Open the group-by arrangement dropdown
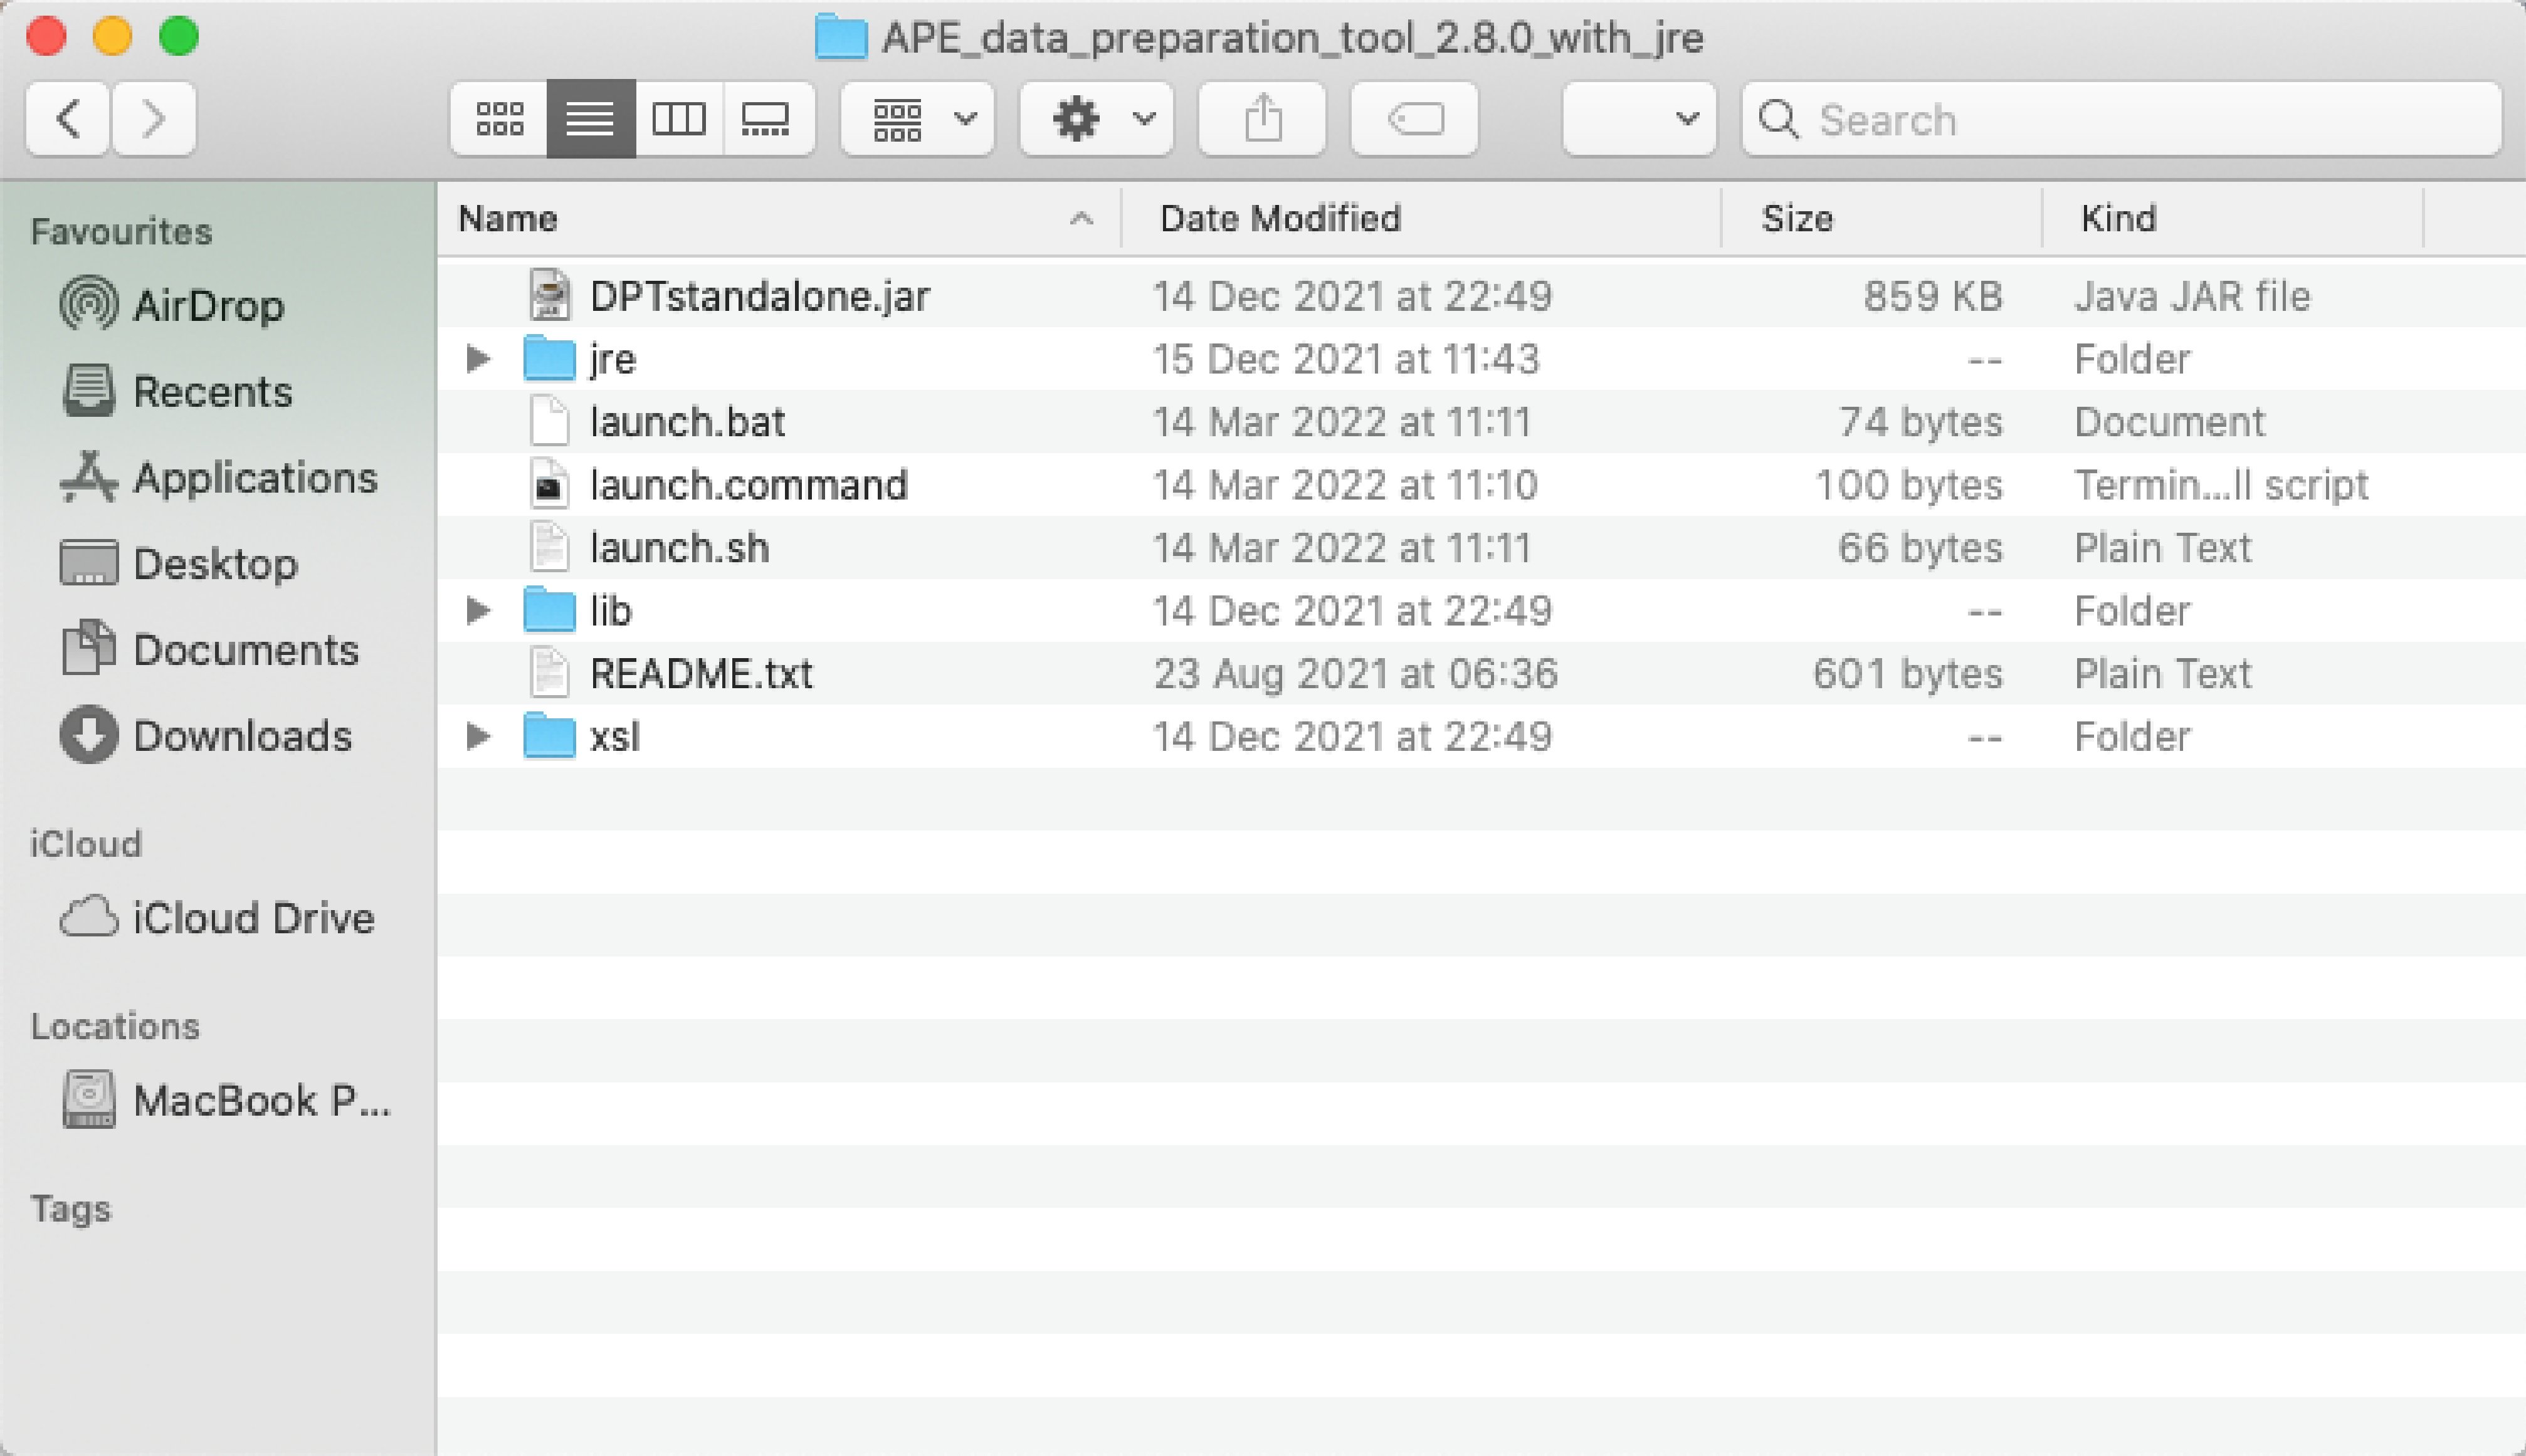The image size is (2526, 1456). 918,119
